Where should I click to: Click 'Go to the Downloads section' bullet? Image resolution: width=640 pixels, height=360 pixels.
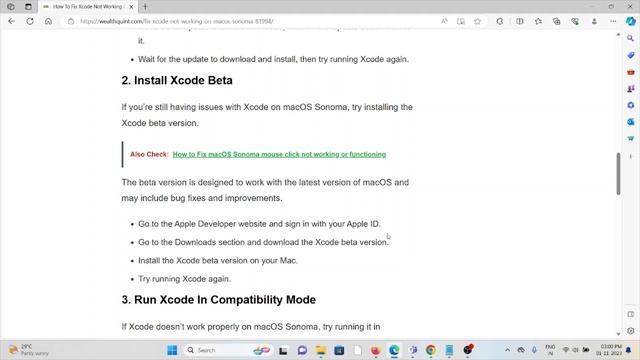tap(263, 242)
